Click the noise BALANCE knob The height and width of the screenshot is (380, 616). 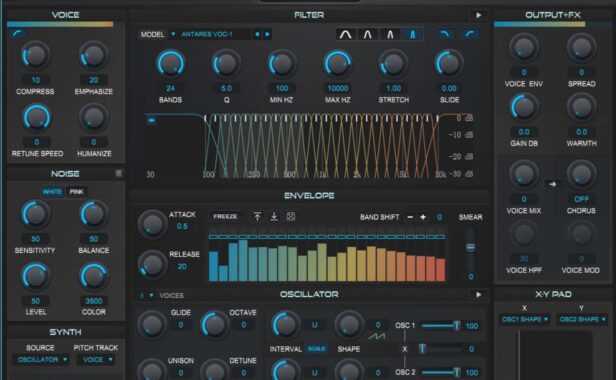pos(94,215)
